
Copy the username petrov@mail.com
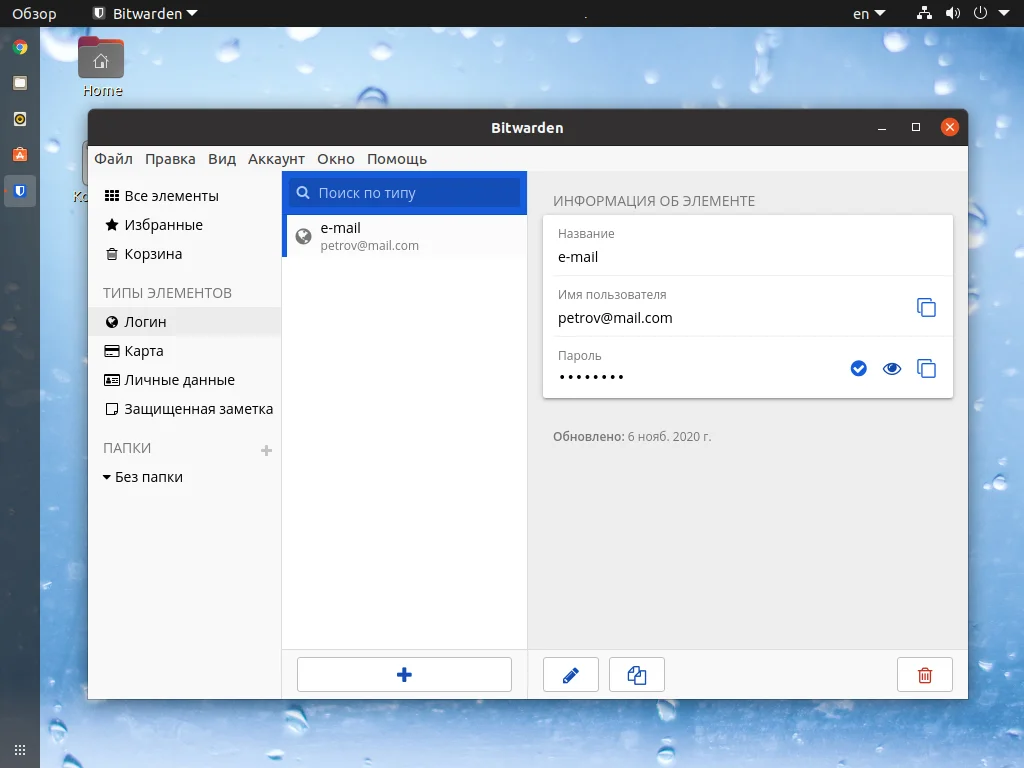point(926,308)
